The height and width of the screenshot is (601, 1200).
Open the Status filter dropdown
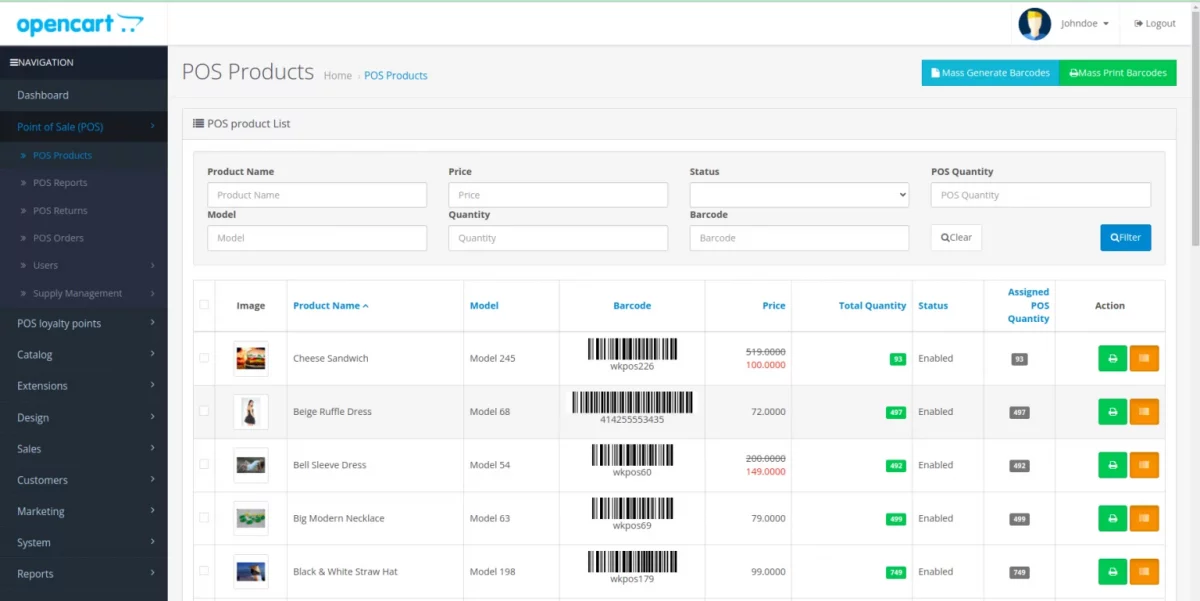tap(799, 195)
